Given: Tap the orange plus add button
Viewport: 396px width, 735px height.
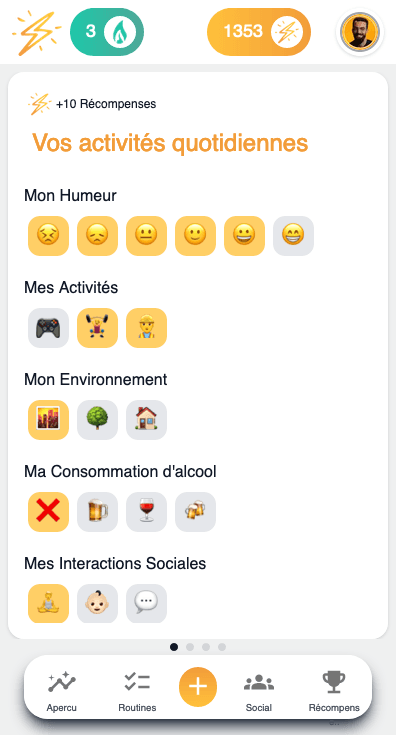Looking at the screenshot, I should click(x=198, y=687).
